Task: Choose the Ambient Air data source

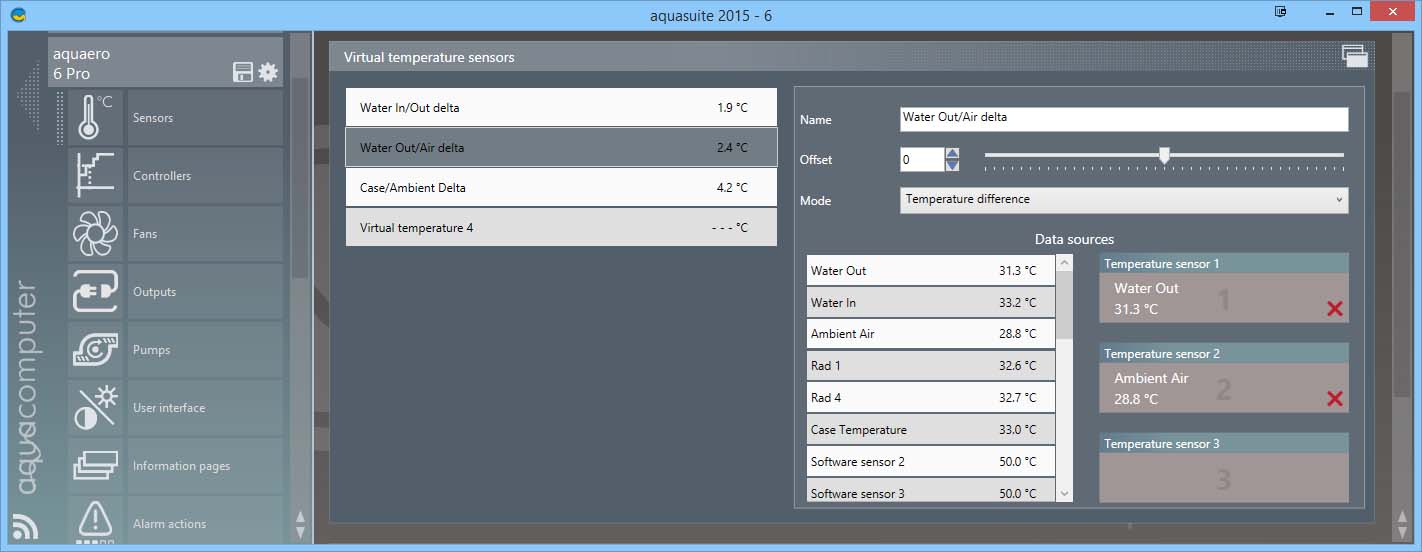Action: tap(930, 334)
